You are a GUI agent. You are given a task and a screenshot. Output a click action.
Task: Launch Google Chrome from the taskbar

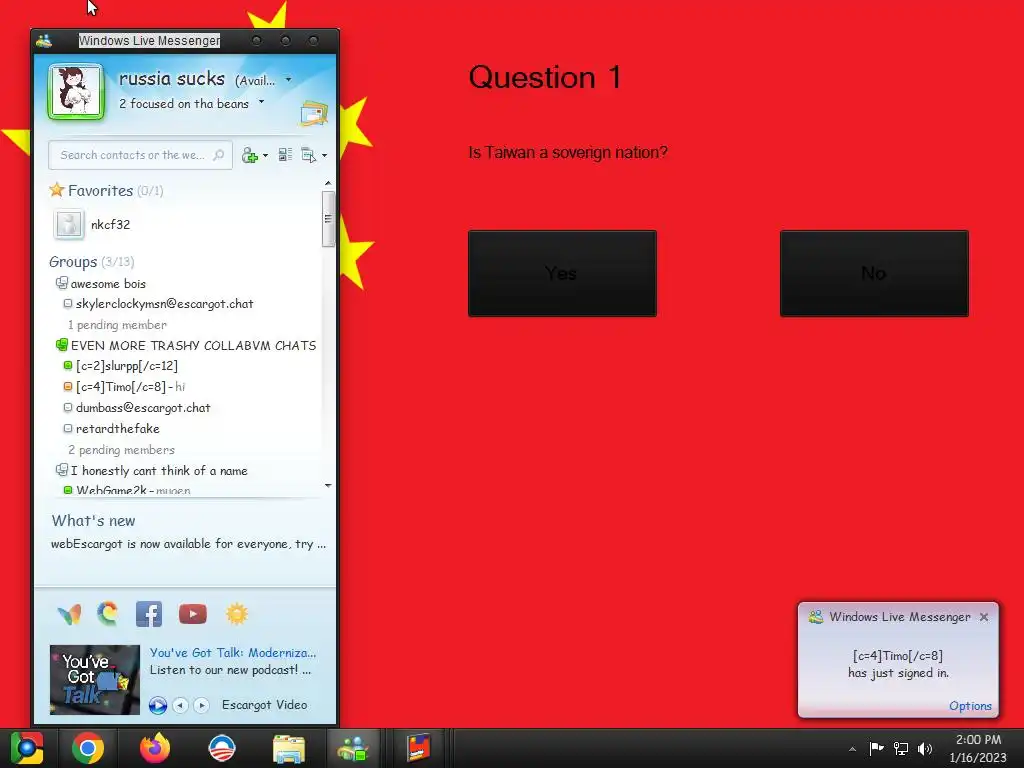tap(88, 748)
